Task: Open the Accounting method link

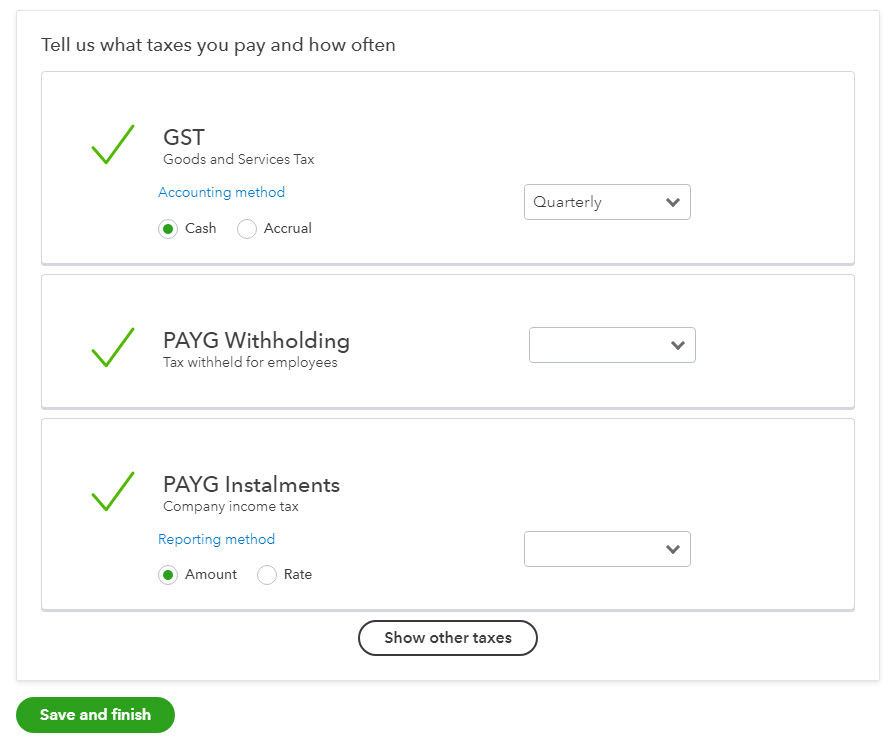Action: [221, 192]
